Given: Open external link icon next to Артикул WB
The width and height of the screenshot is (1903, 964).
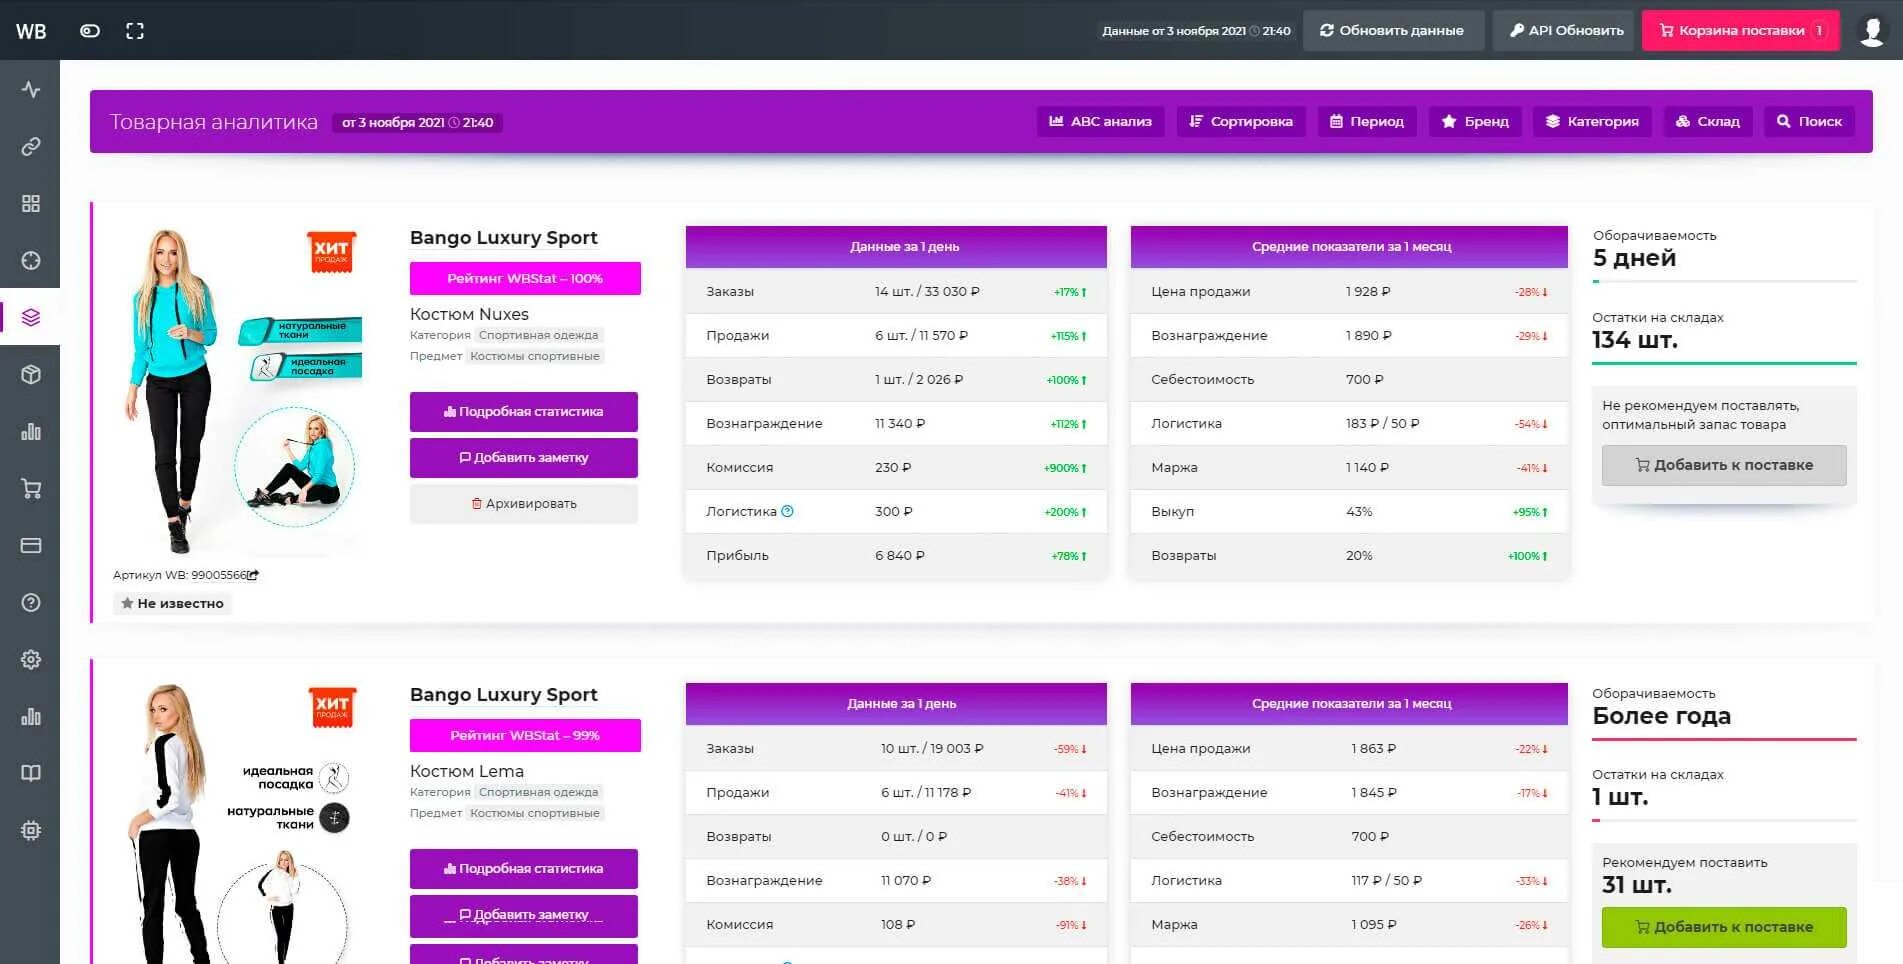Looking at the screenshot, I should (254, 575).
